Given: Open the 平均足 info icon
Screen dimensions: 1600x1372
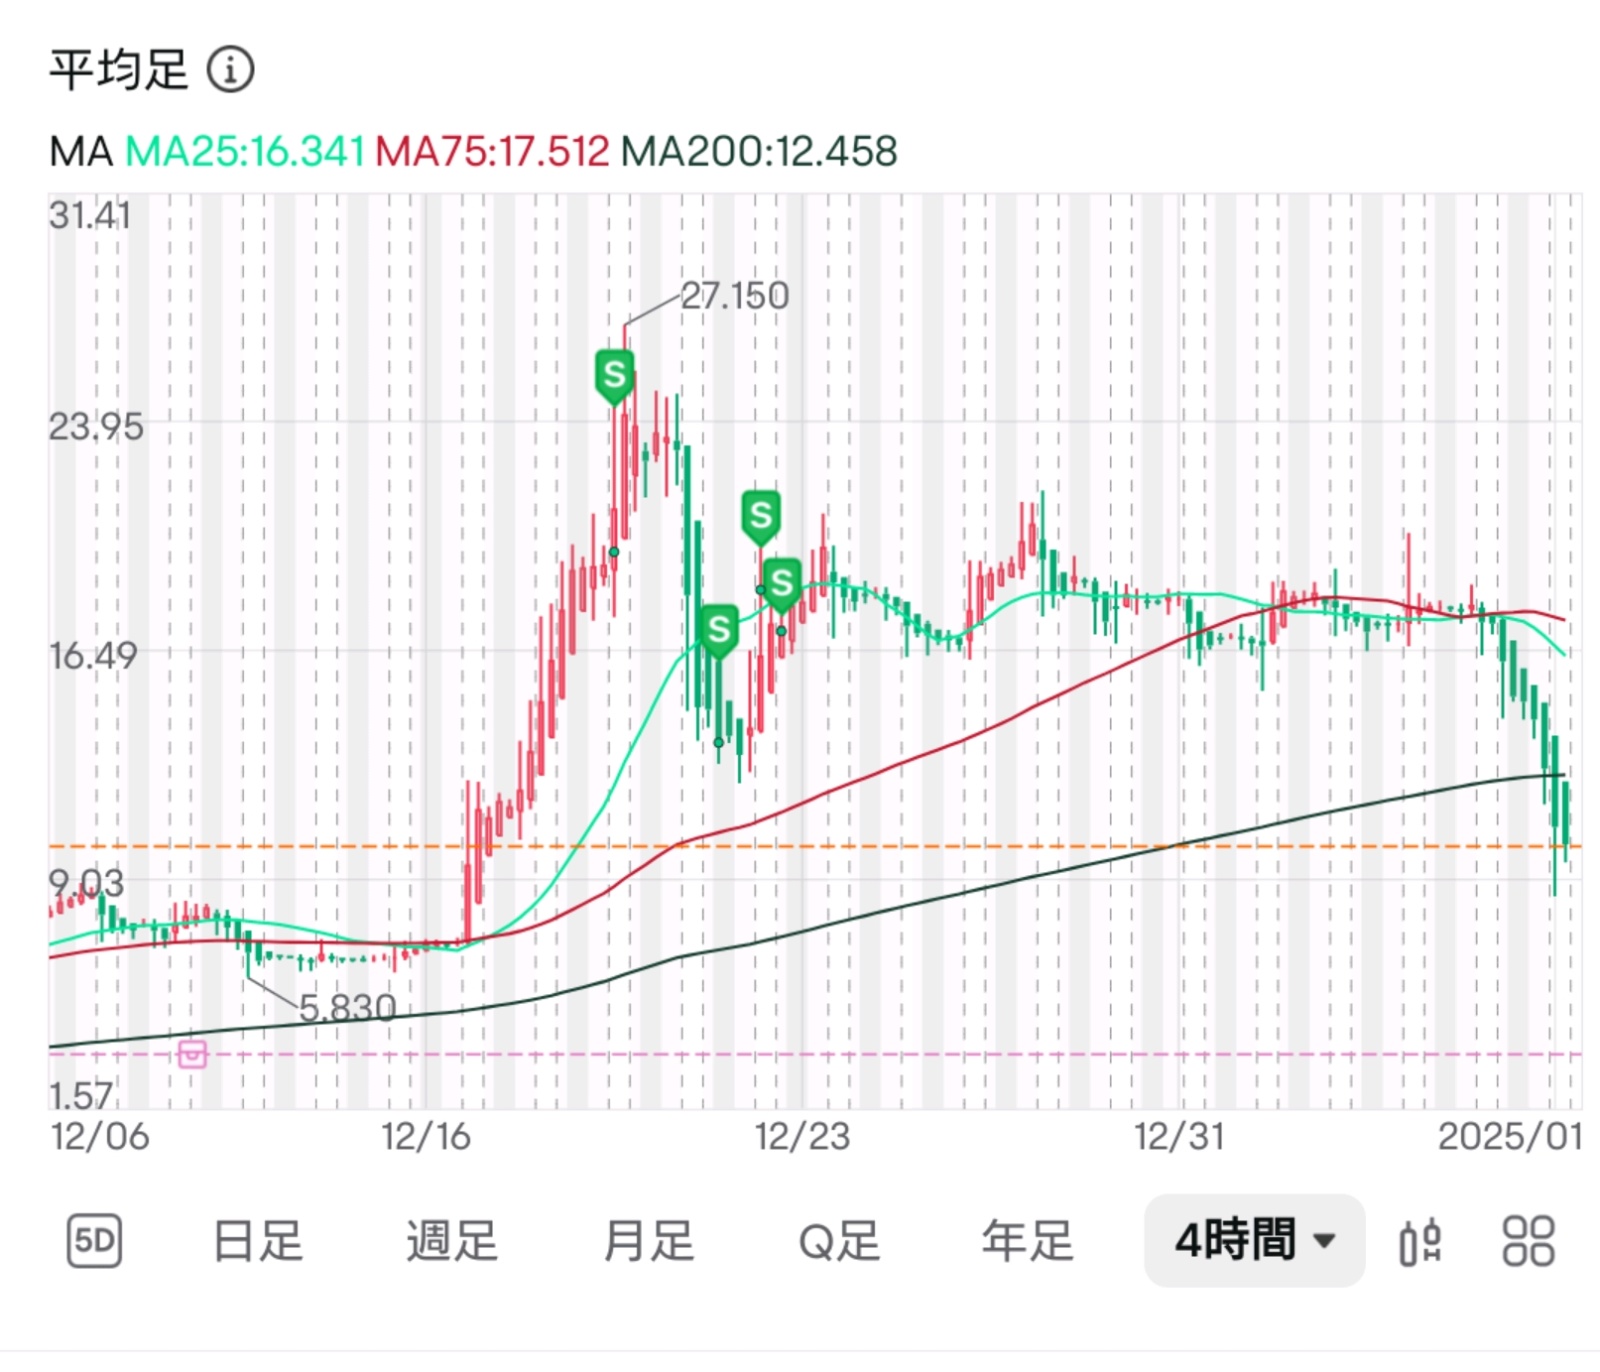Looking at the screenshot, I should (x=230, y=70).
